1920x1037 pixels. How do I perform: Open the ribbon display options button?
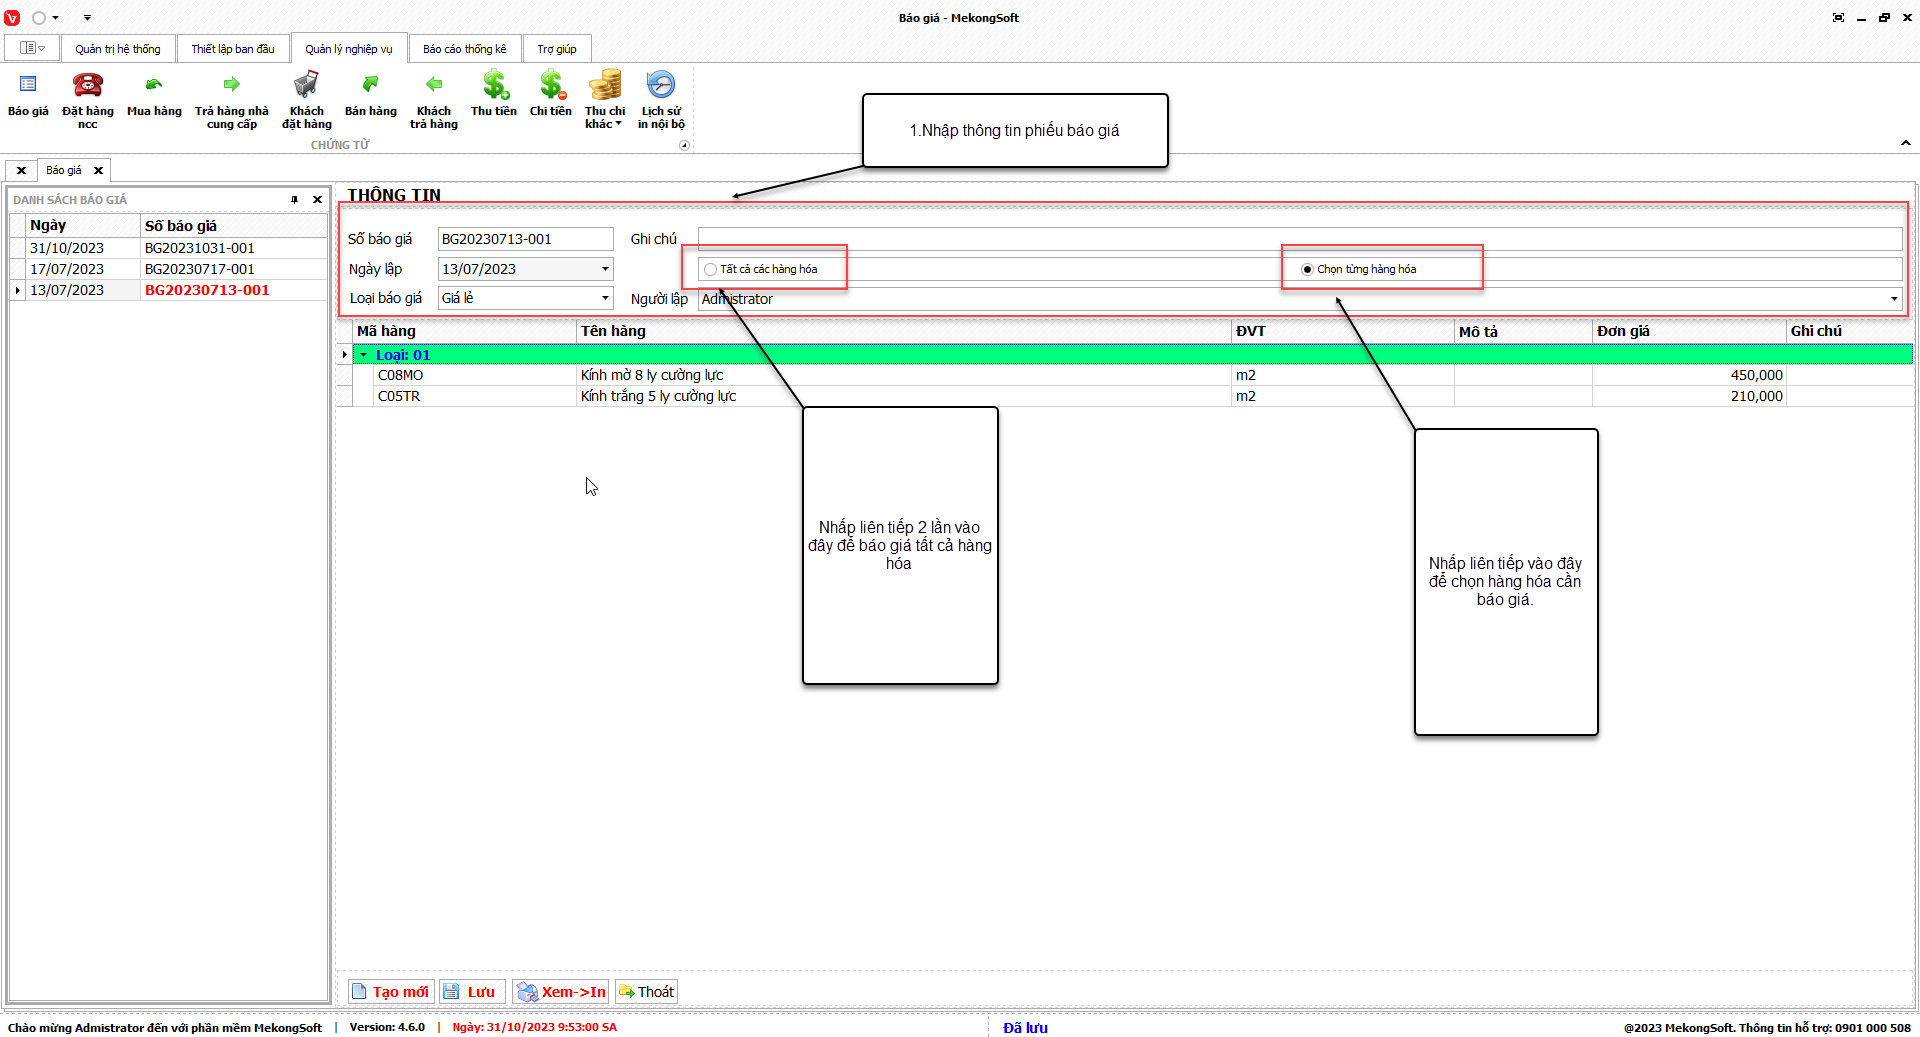coord(1838,18)
